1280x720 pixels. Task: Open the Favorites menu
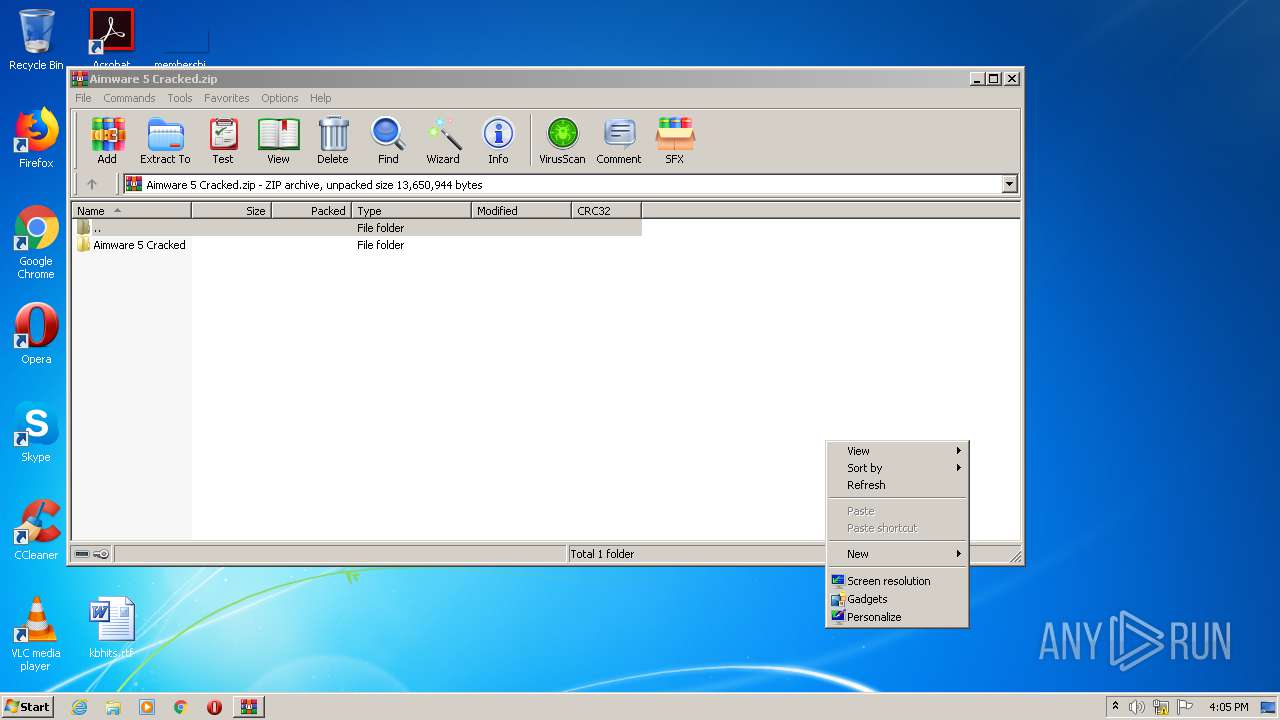tap(227, 98)
